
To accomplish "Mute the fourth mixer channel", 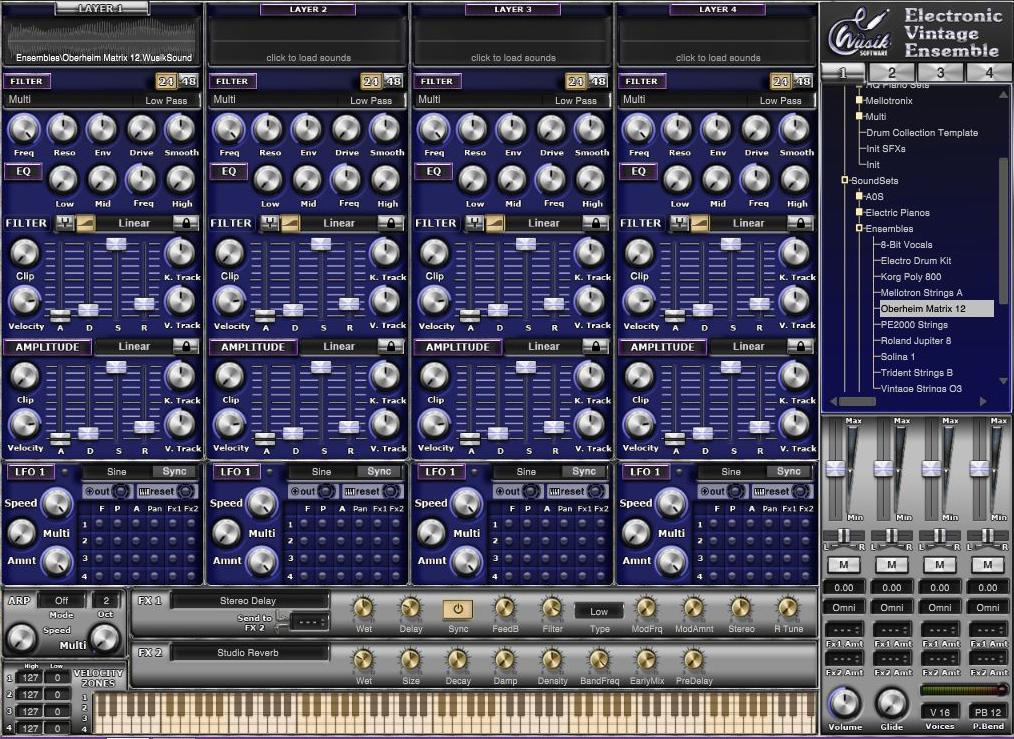I will click(x=987, y=564).
